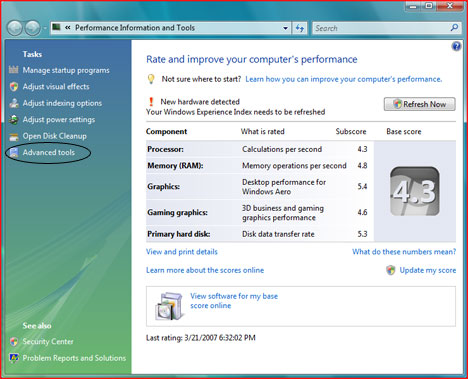This screenshot has width=468, height=379.
Task: Click View and print details link
Action: pyautogui.click(x=182, y=252)
